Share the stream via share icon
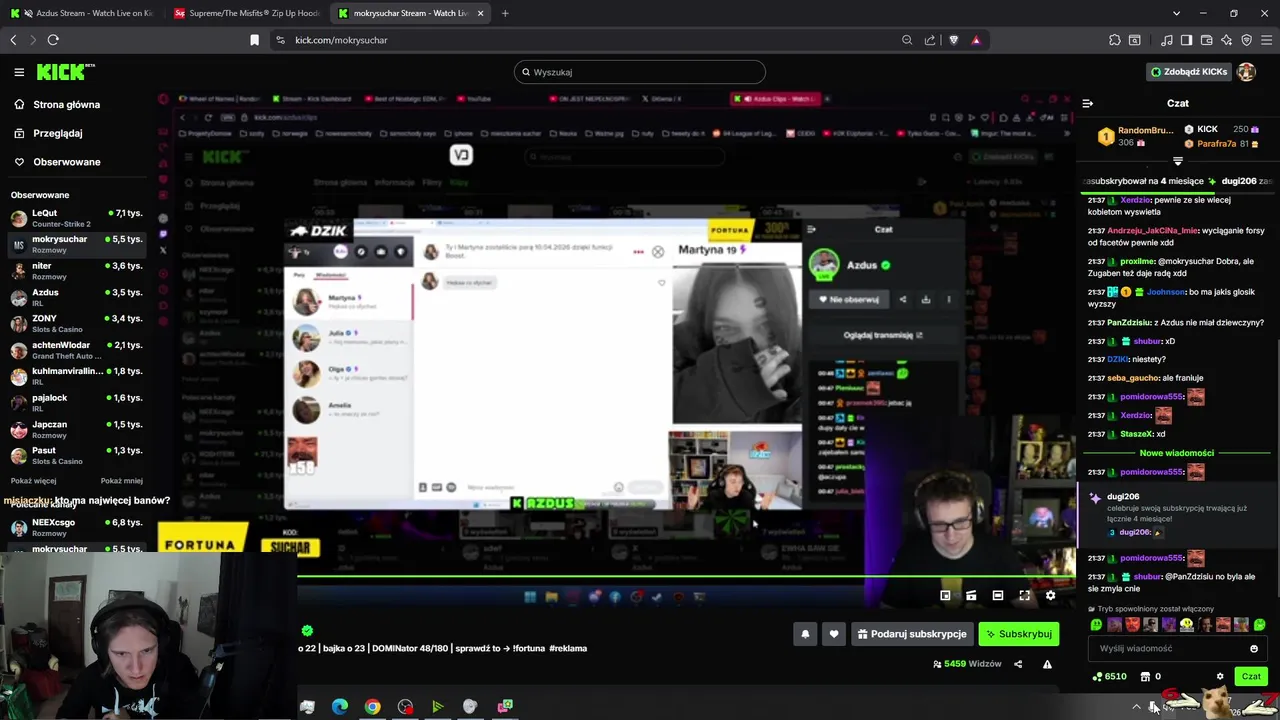 click(x=1018, y=664)
